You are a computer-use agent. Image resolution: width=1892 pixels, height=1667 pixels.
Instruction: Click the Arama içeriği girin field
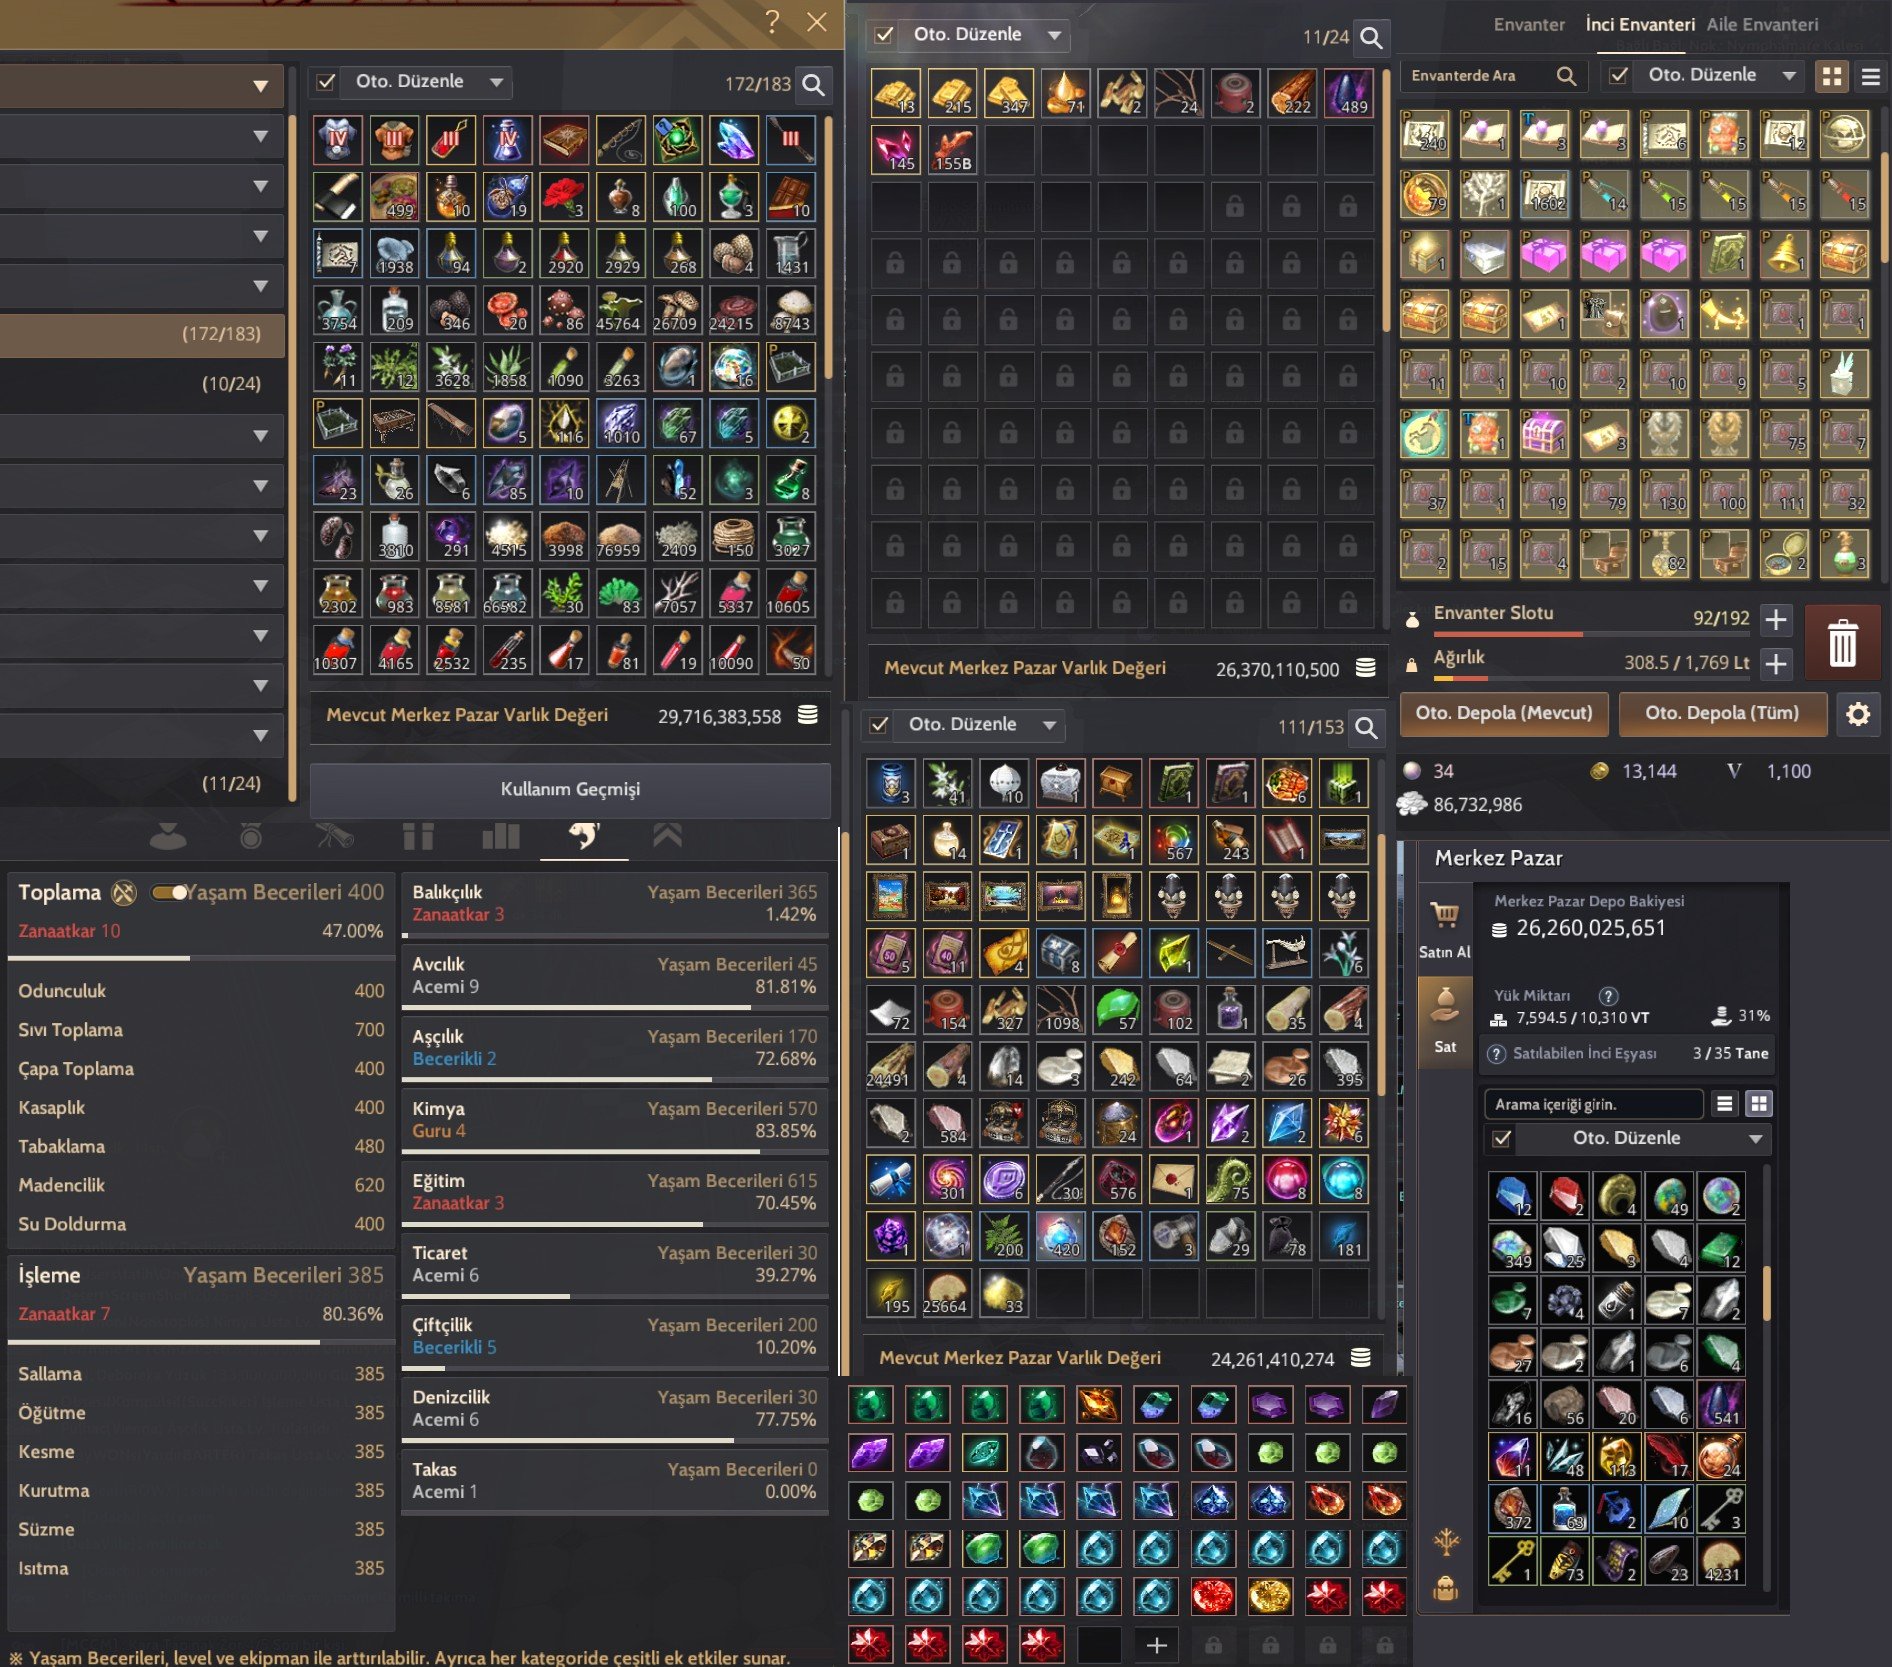click(1593, 1104)
